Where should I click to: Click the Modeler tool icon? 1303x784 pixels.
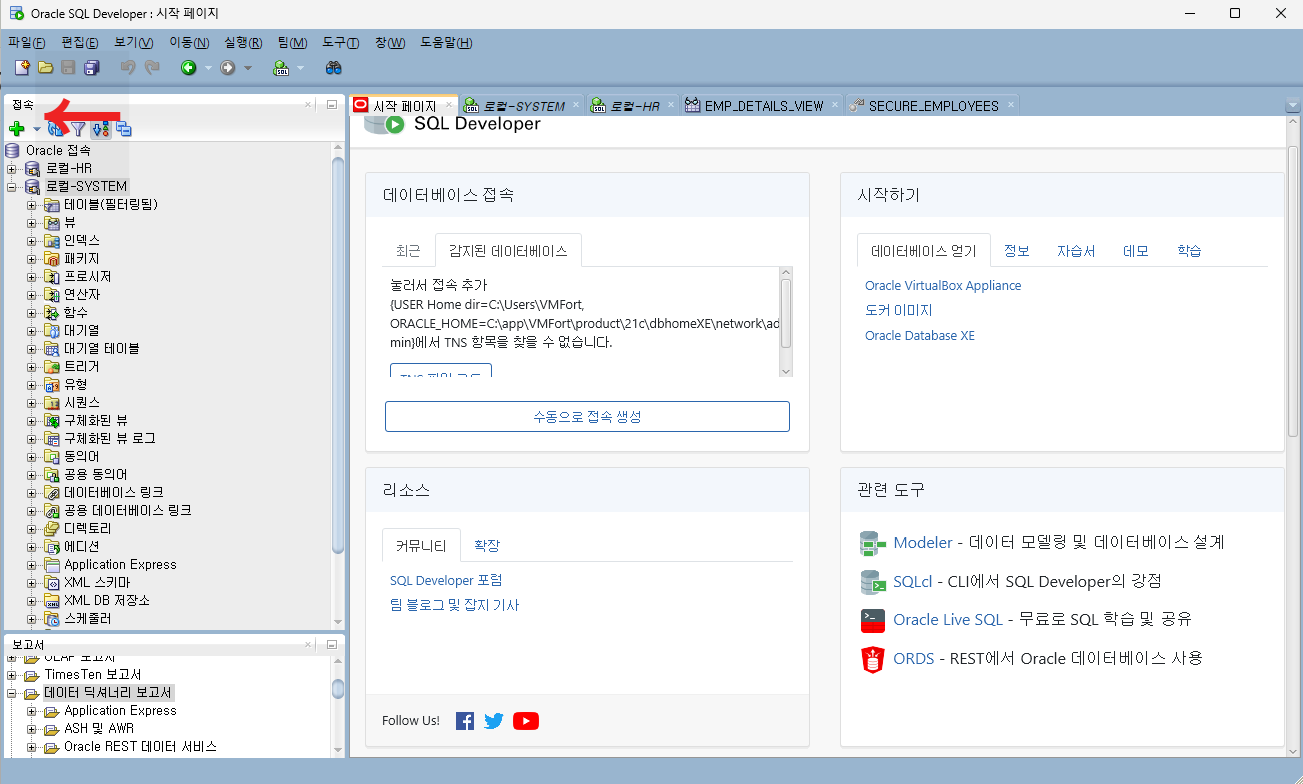pyautogui.click(x=873, y=543)
